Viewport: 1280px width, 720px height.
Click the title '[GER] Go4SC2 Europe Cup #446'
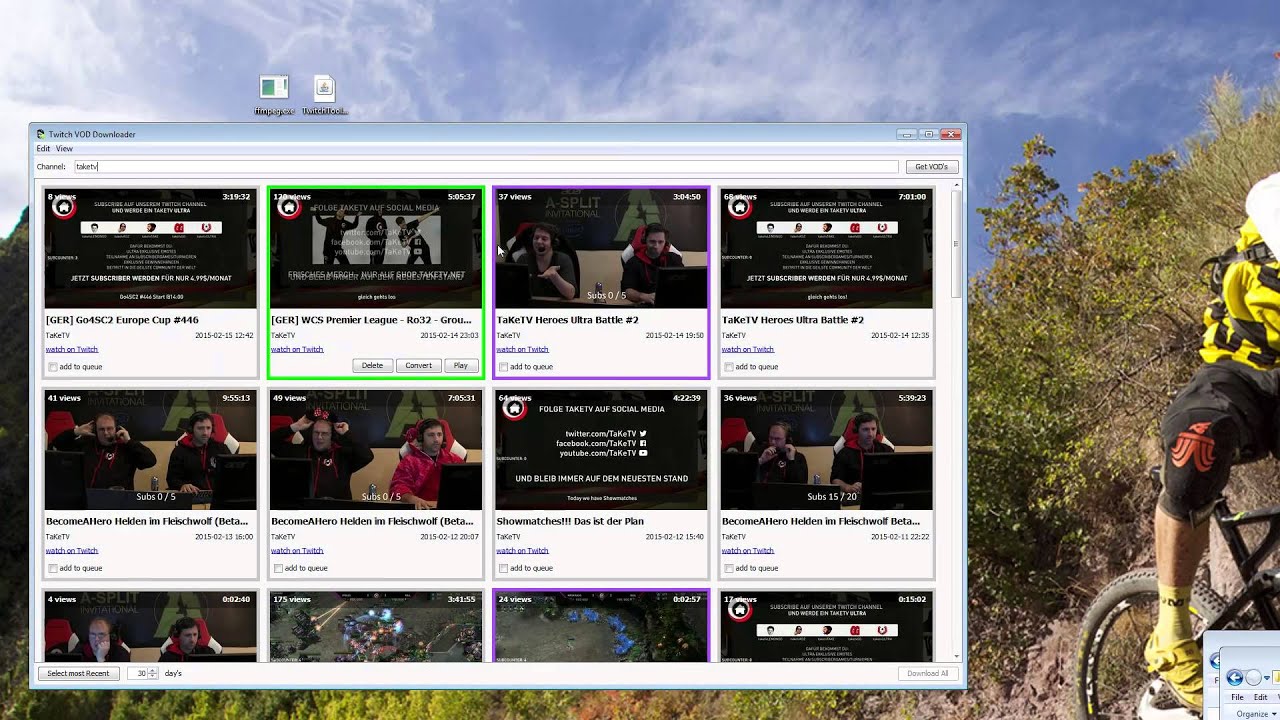[x=122, y=320]
